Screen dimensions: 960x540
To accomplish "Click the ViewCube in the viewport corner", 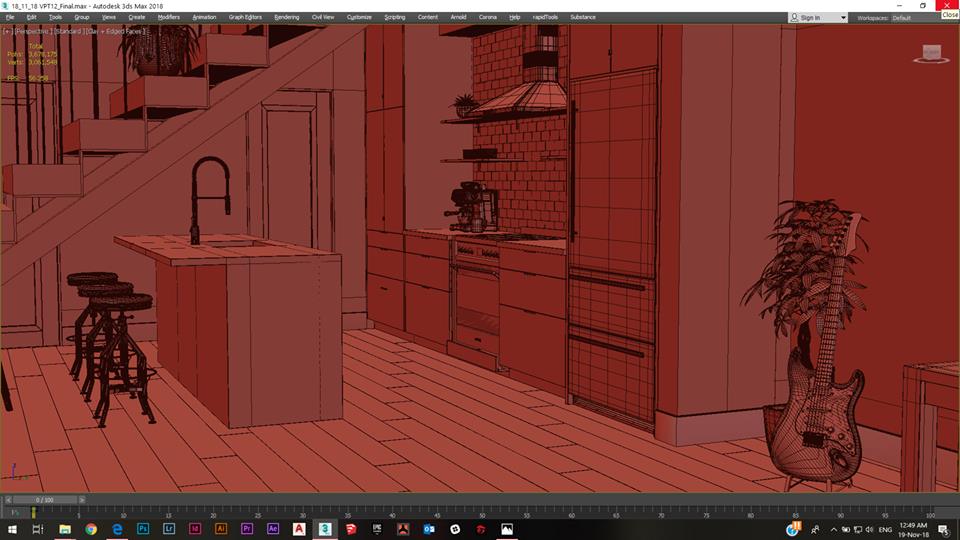I will coord(932,53).
